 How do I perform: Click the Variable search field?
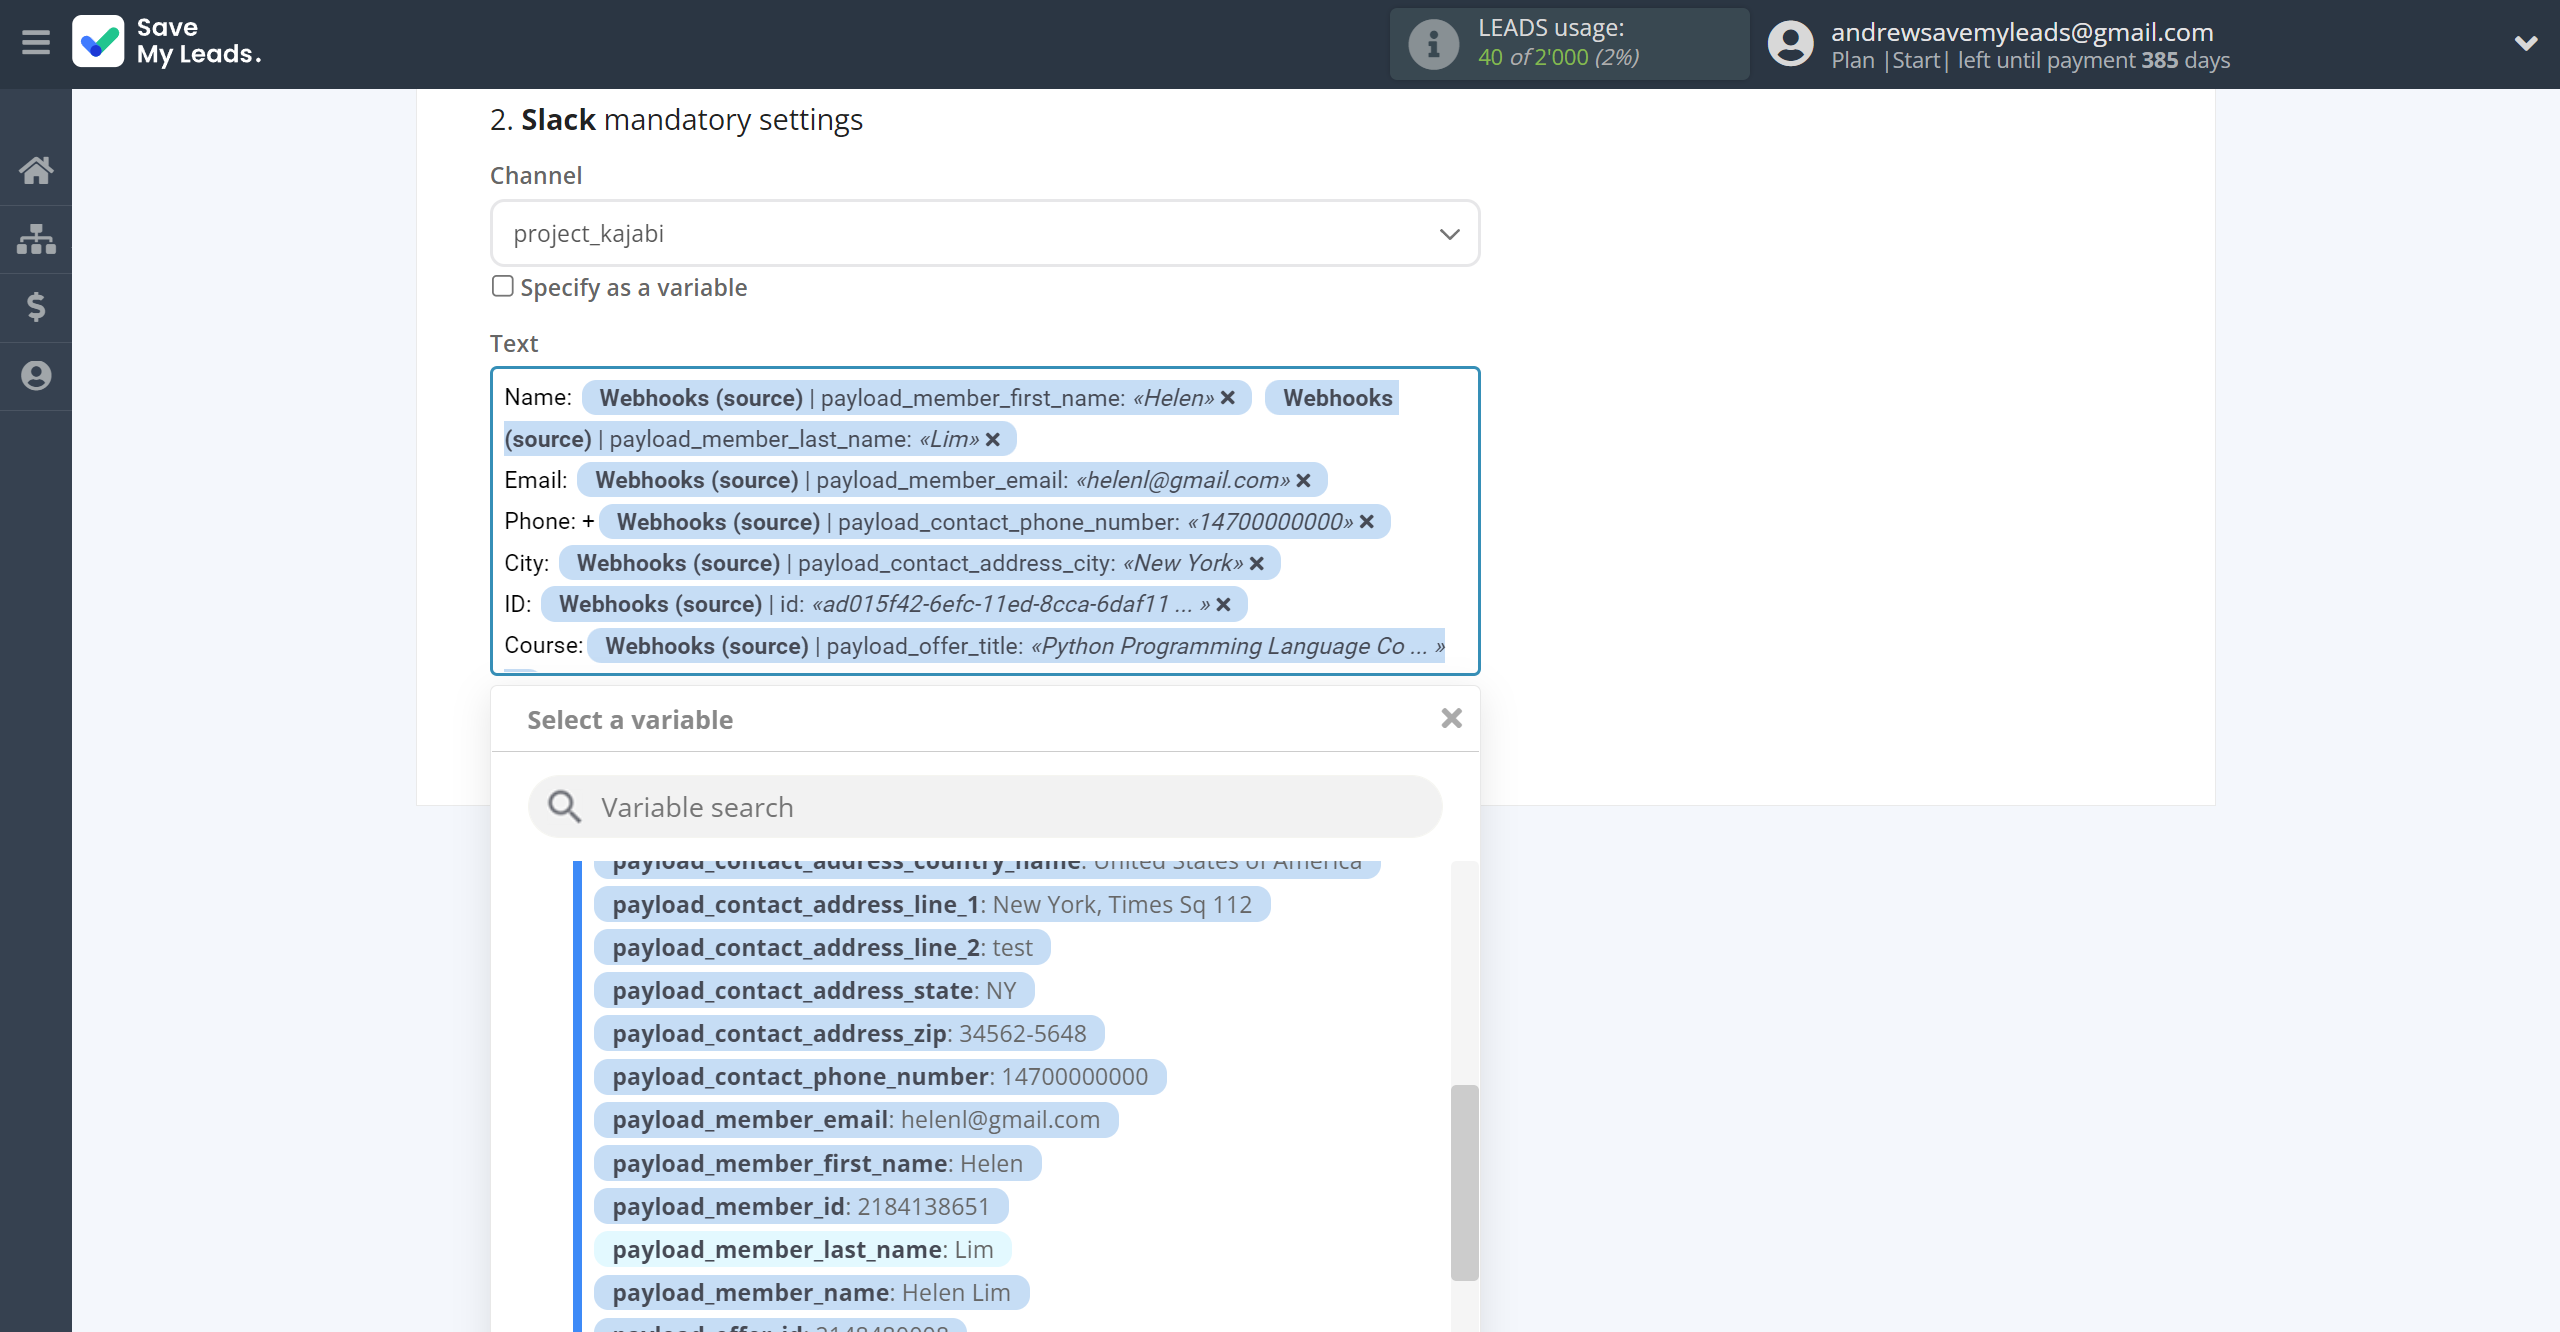(x=985, y=806)
